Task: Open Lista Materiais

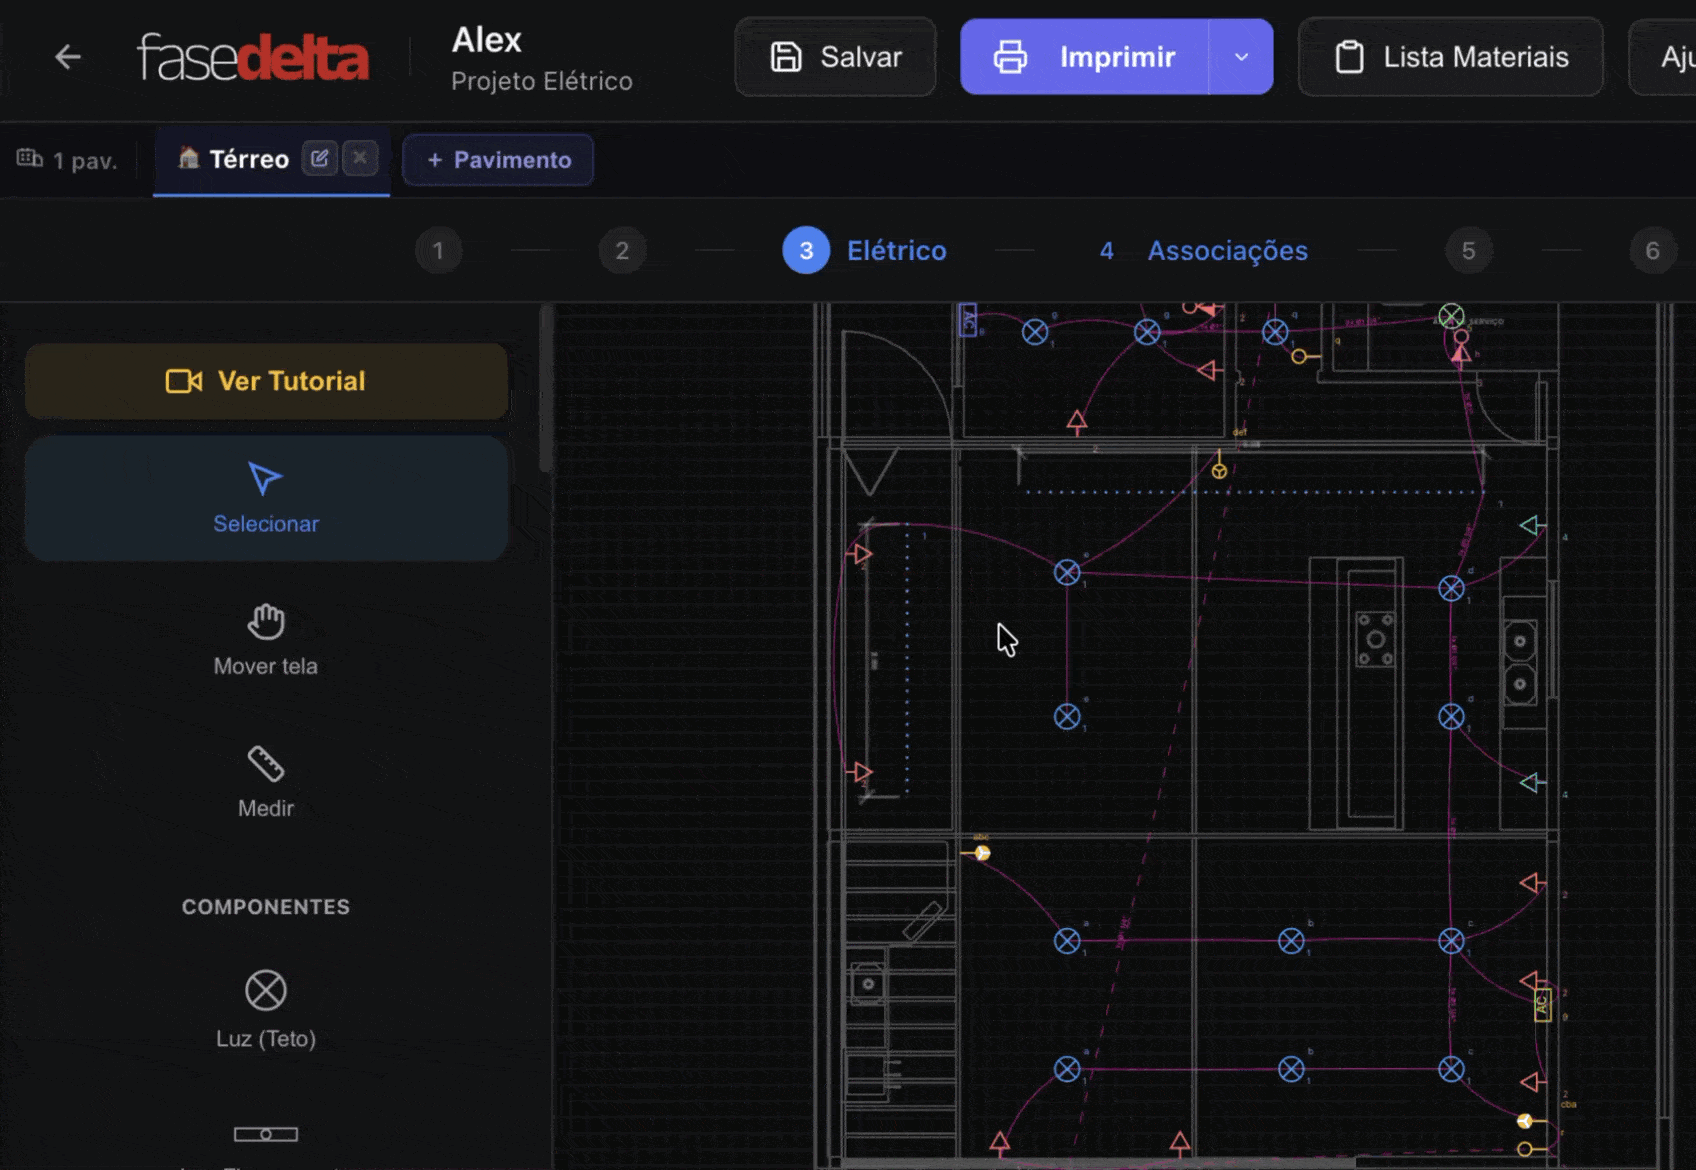Action: pyautogui.click(x=1450, y=57)
